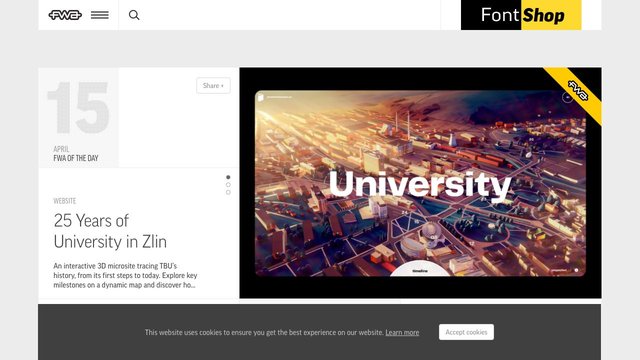Open the search magnifier icon
This screenshot has width=640, height=360.
click(134, 15)
